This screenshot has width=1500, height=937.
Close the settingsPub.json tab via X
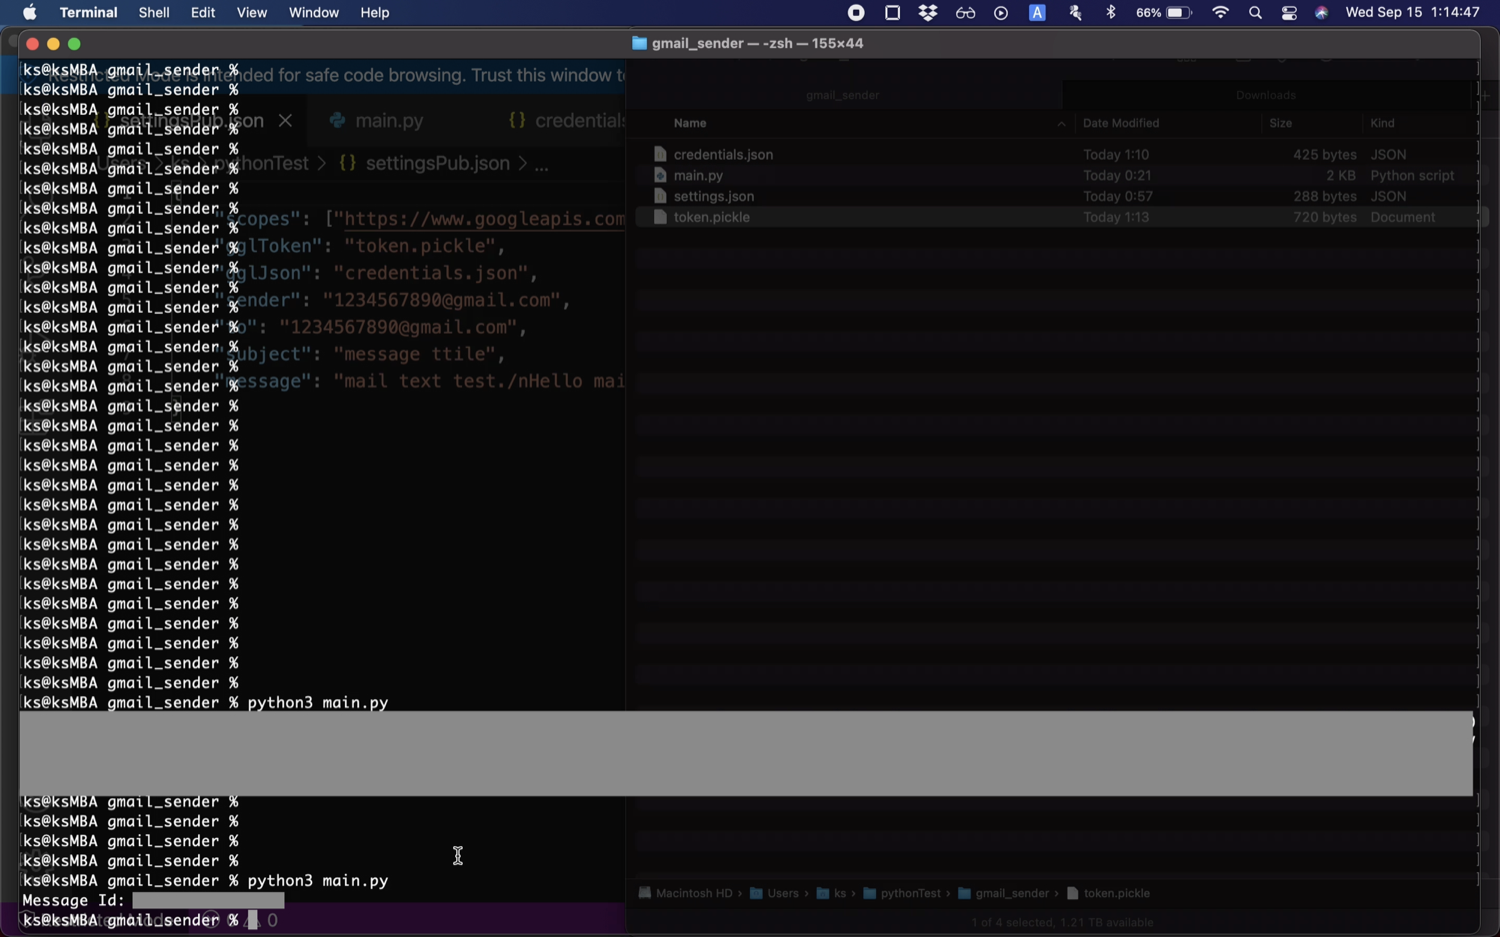285,121
